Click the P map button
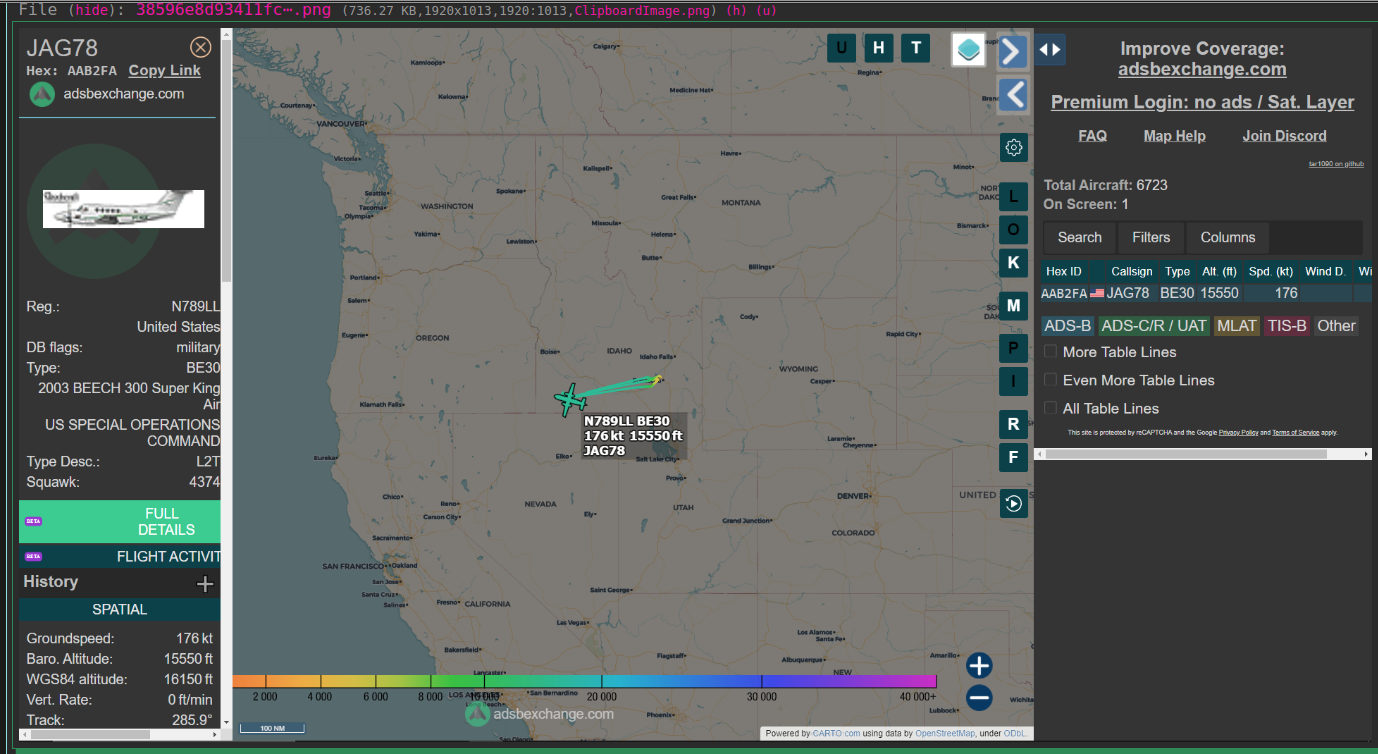 click(1013, 348)
